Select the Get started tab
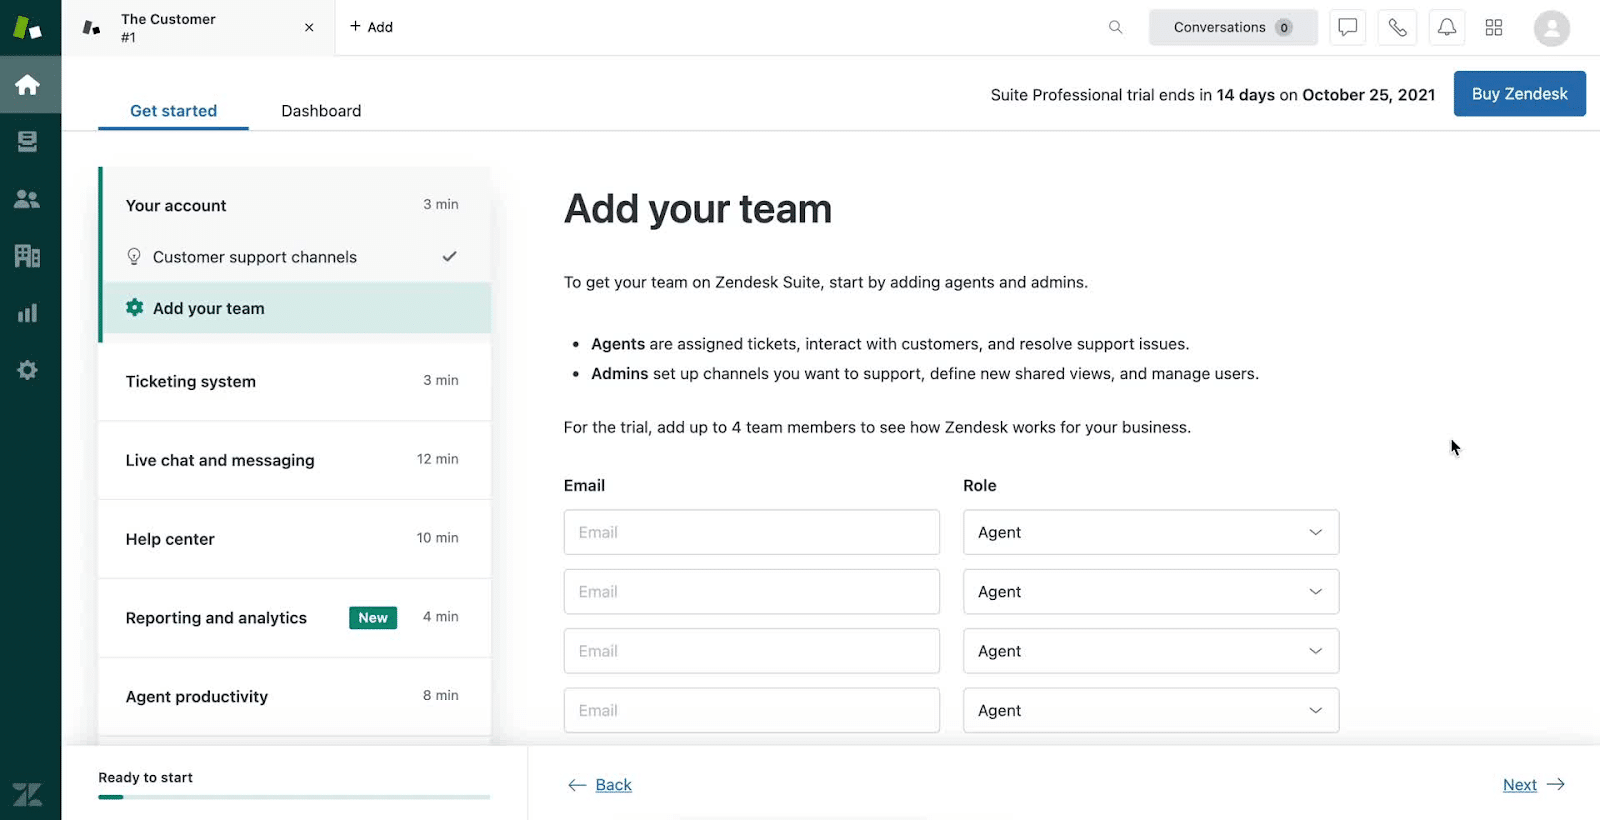This screenshot has height=820, width=1600. 173,111
